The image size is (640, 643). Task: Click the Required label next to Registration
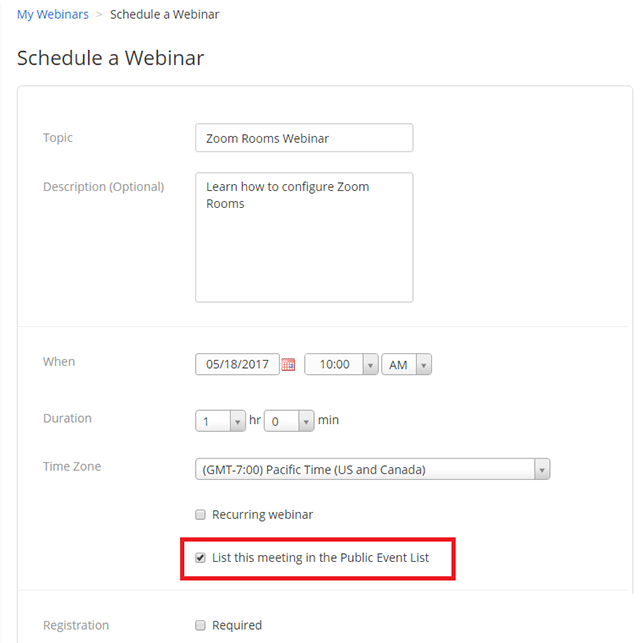coord(237,625)
